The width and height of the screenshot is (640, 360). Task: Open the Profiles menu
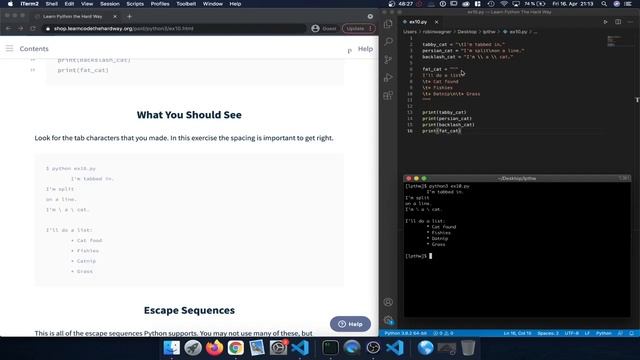tap(160, 4)
